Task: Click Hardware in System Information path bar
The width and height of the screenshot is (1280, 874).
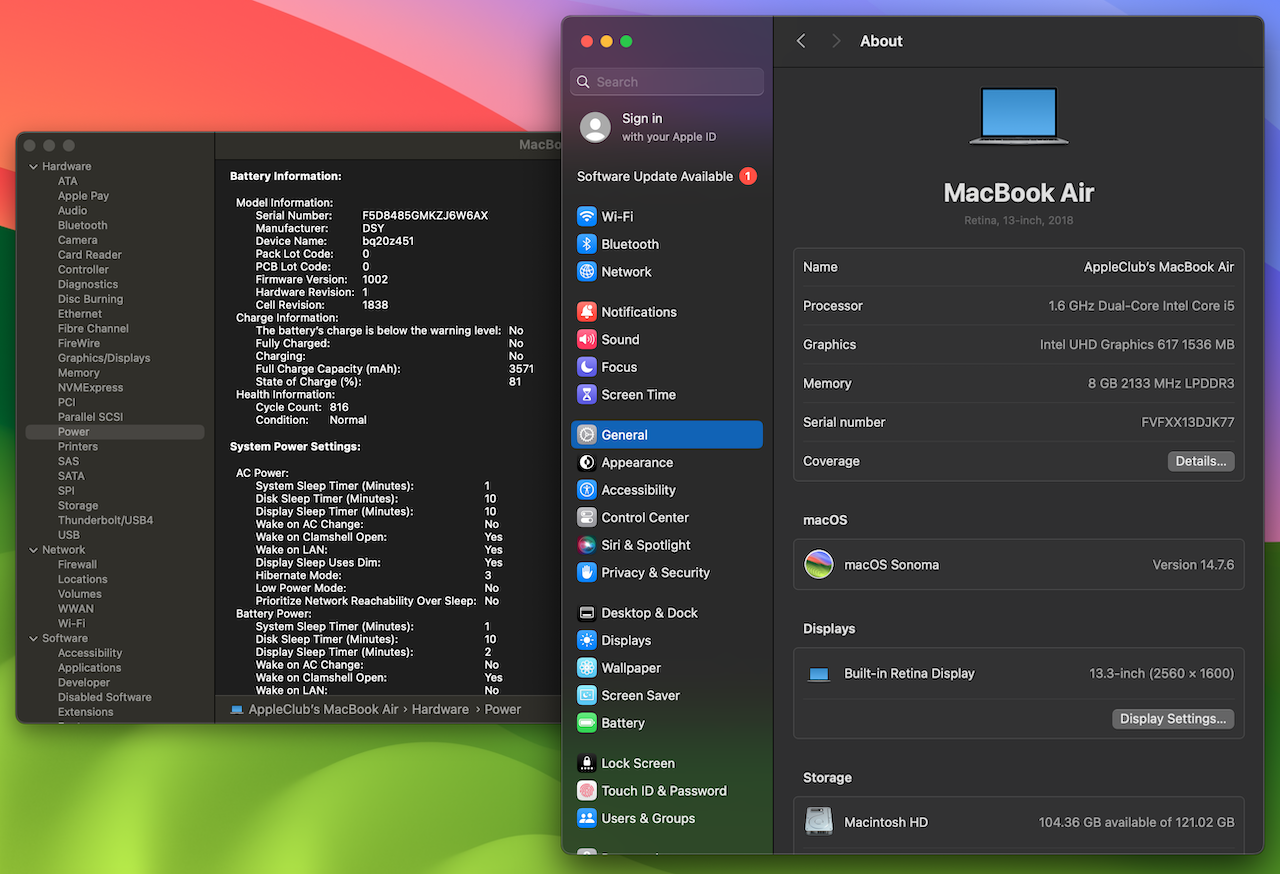Action: tap(440, 709)
